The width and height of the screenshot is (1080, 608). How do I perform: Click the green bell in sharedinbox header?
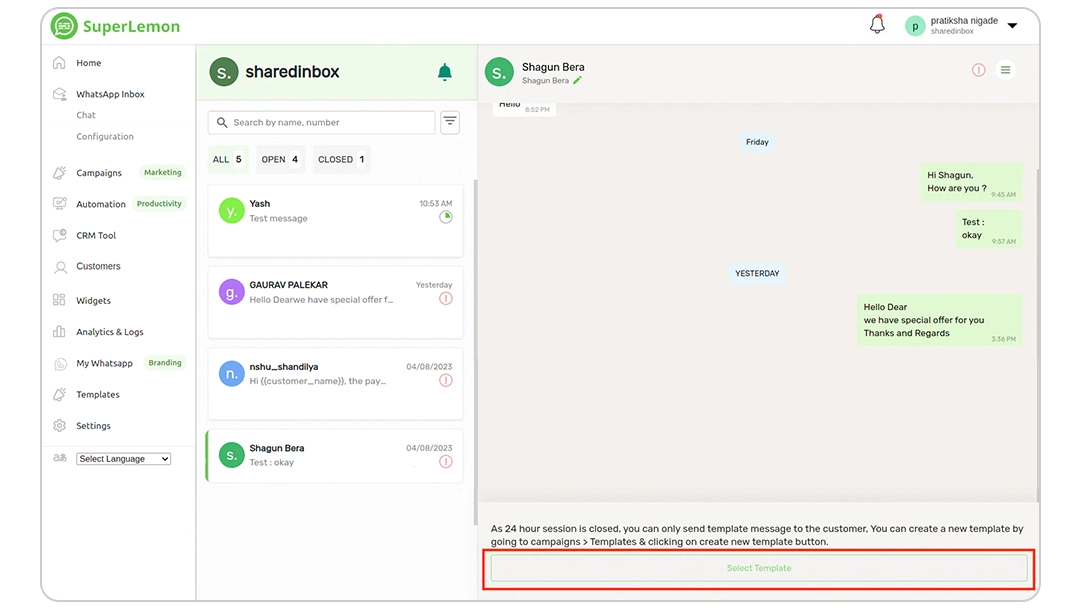pyautogui.click(x=445, y=72)
